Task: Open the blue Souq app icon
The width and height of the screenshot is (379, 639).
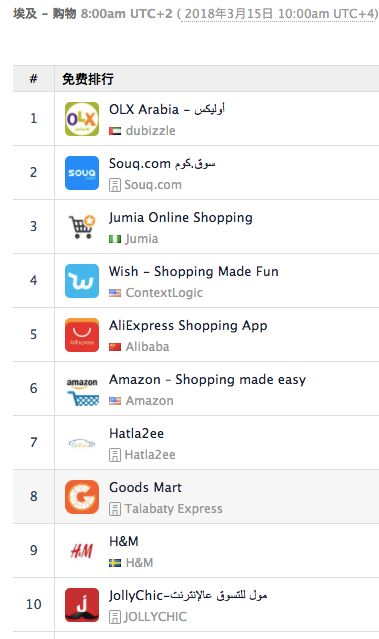Action: pos(82,173)
